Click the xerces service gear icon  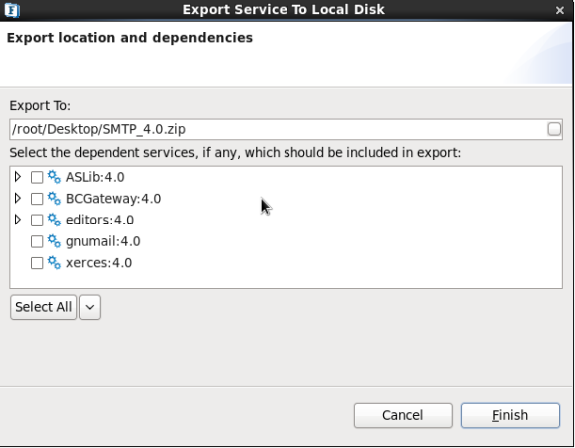(x=54, y=263)
